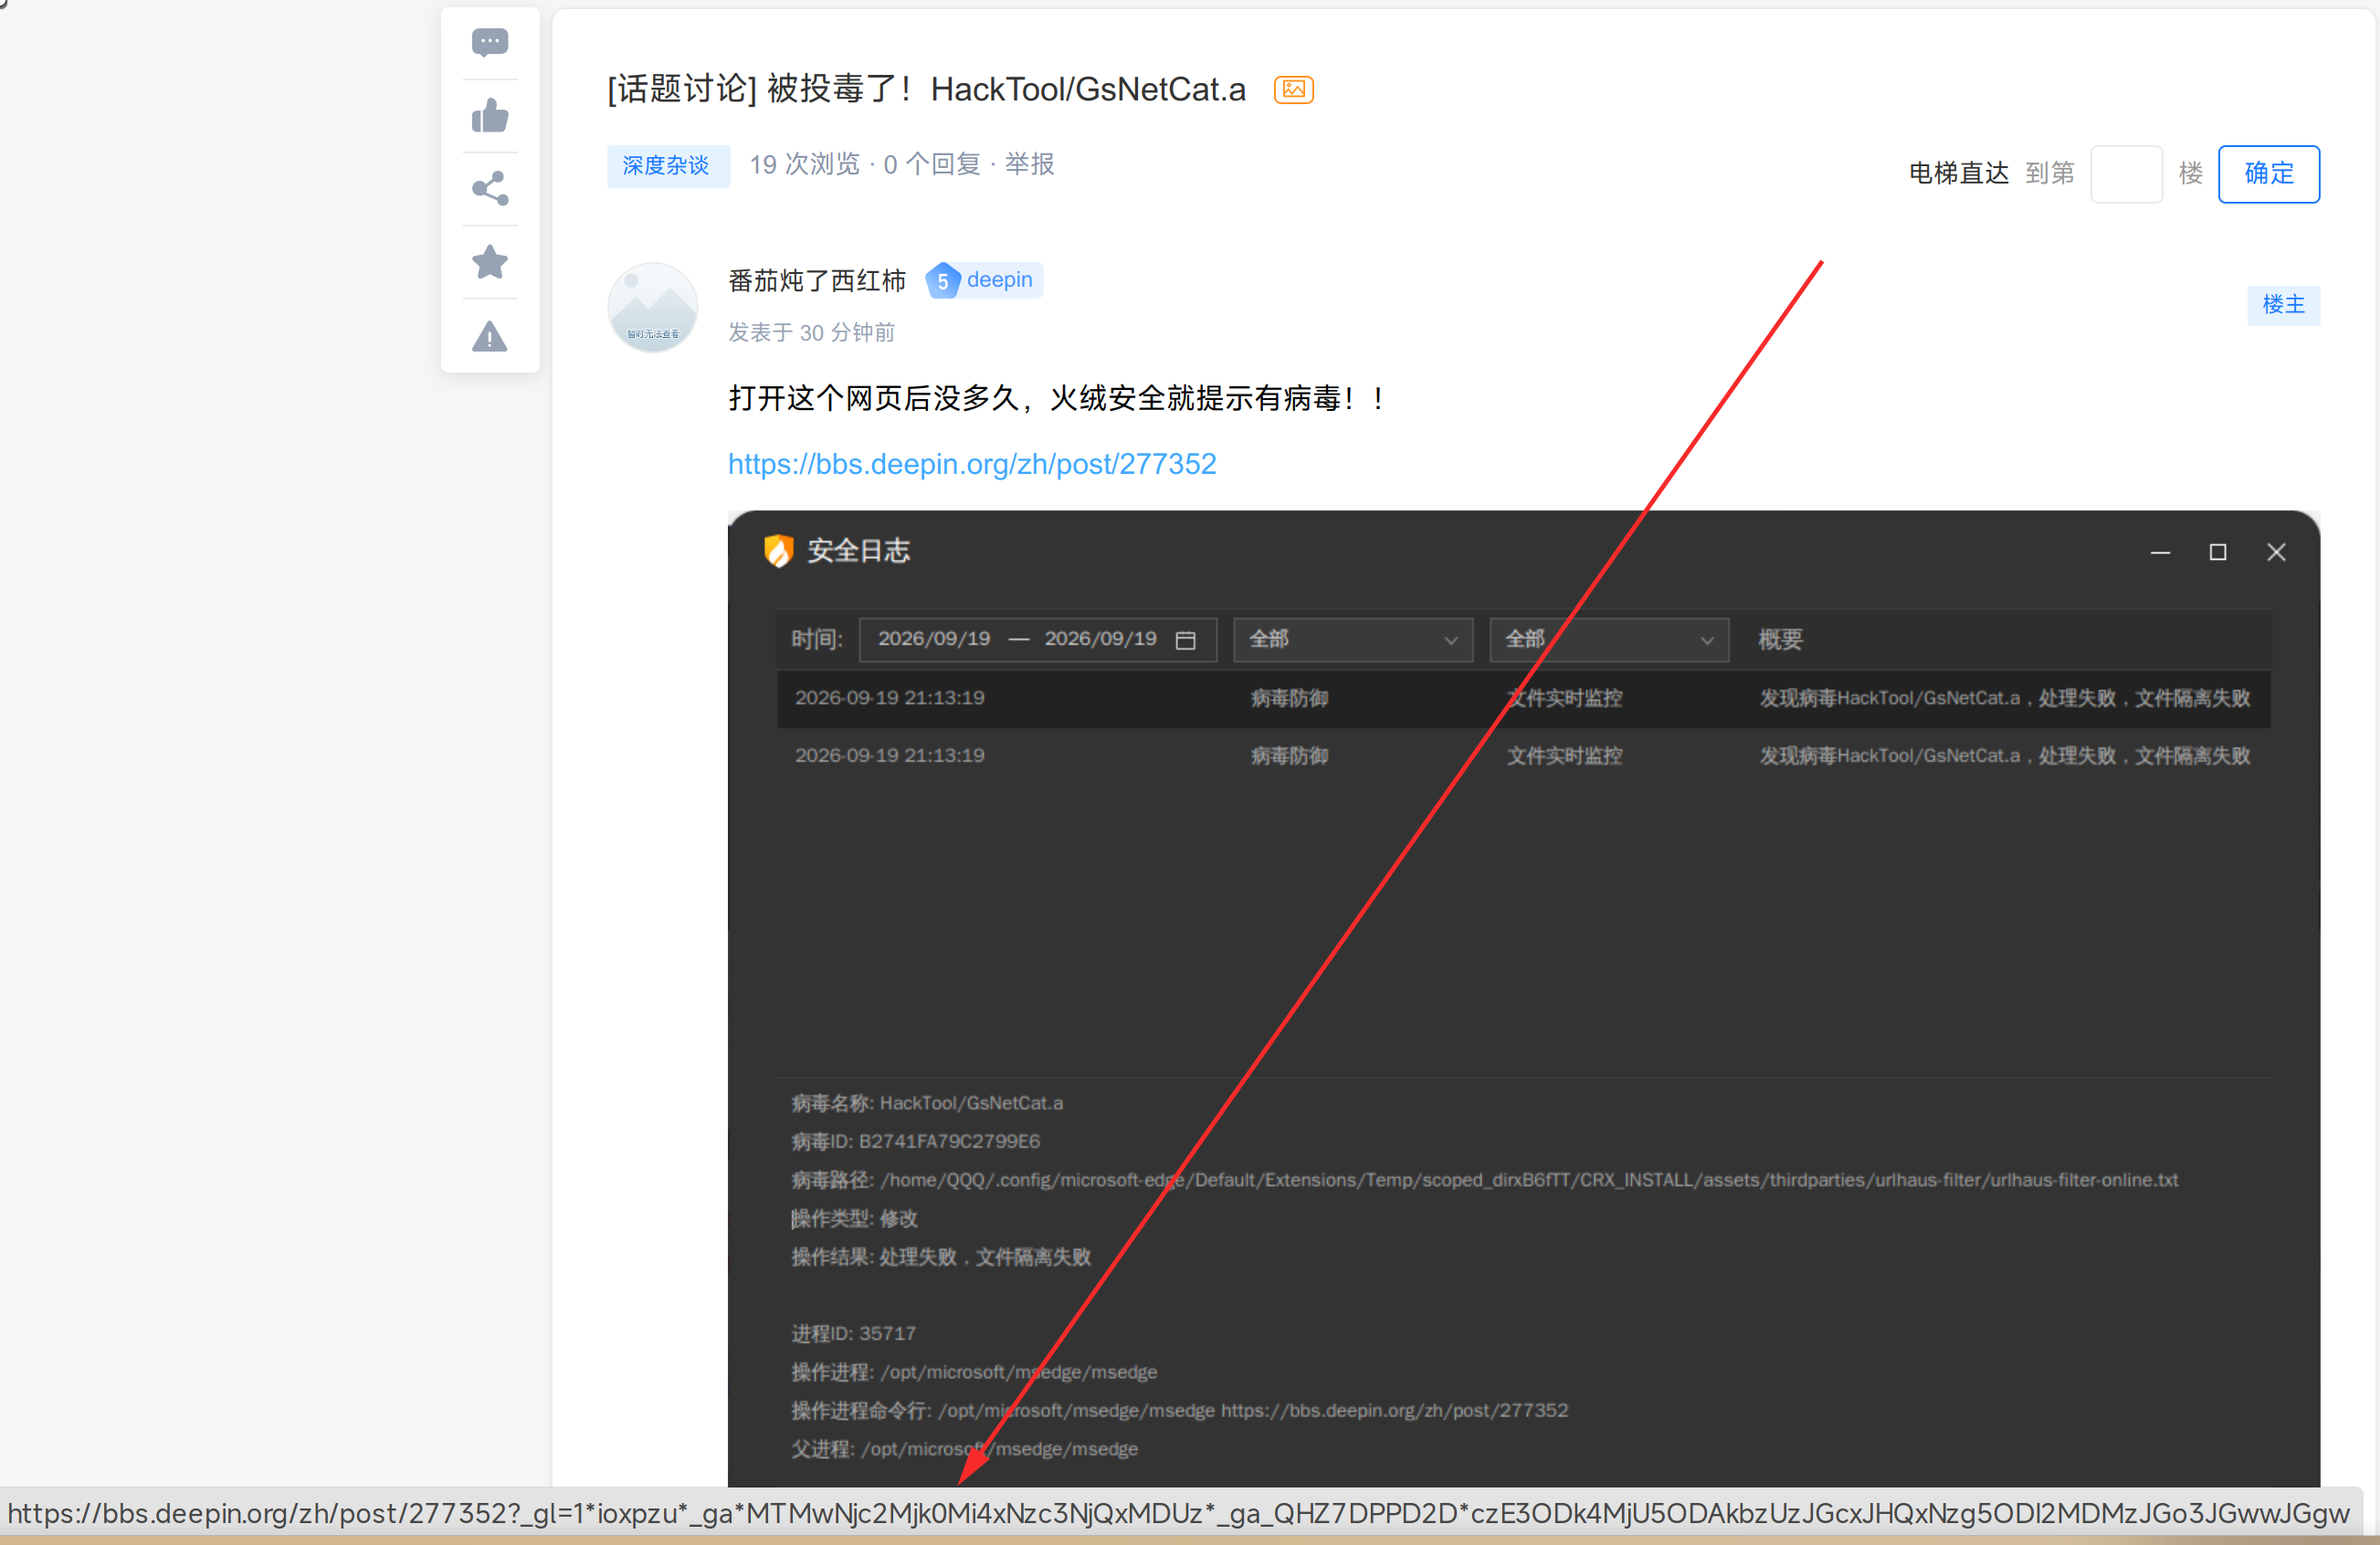This screenshot has width=2380, height=1545.
Task: Like the post with thumbs-up icon
Action: 490,116
